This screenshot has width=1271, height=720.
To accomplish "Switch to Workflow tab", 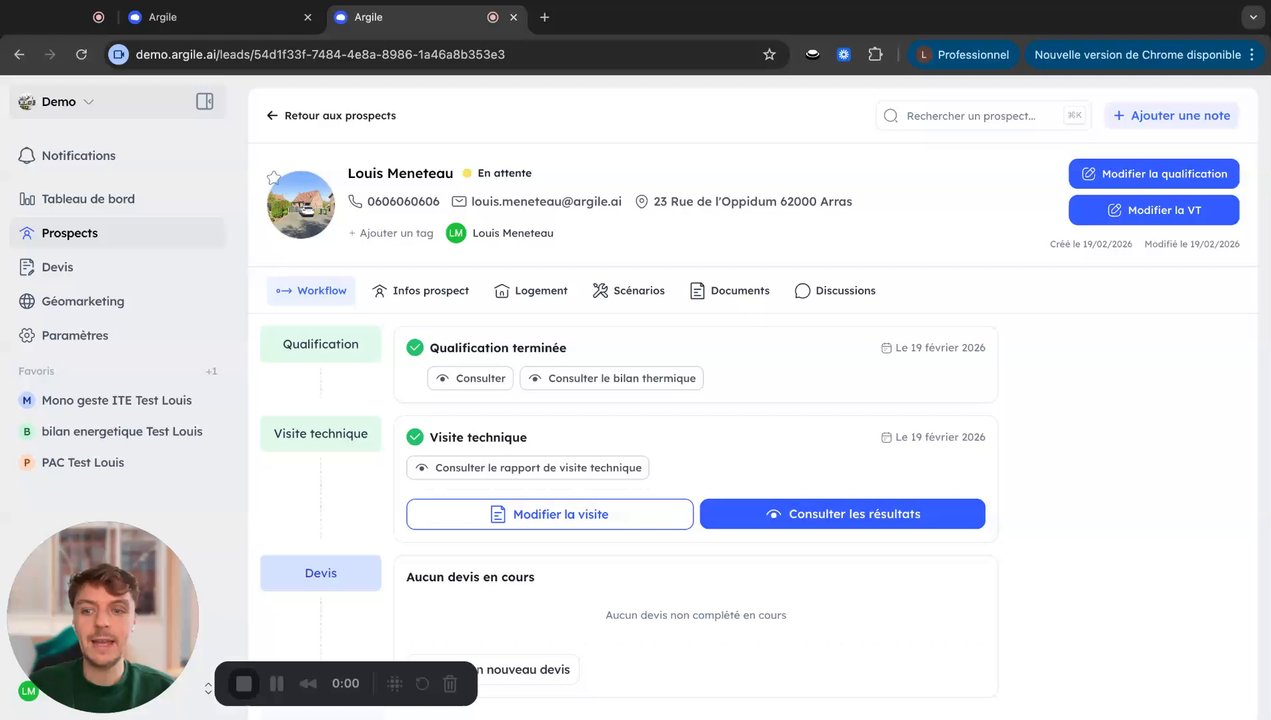I will [311, 291].
